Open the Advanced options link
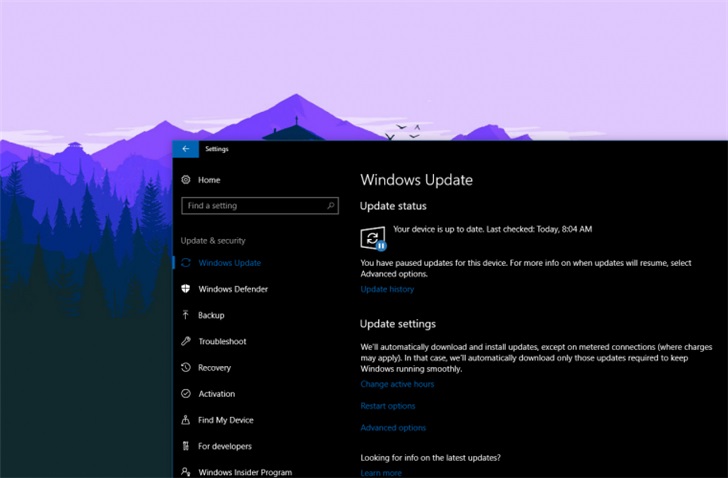728x478 pixels. click(393, 428)
